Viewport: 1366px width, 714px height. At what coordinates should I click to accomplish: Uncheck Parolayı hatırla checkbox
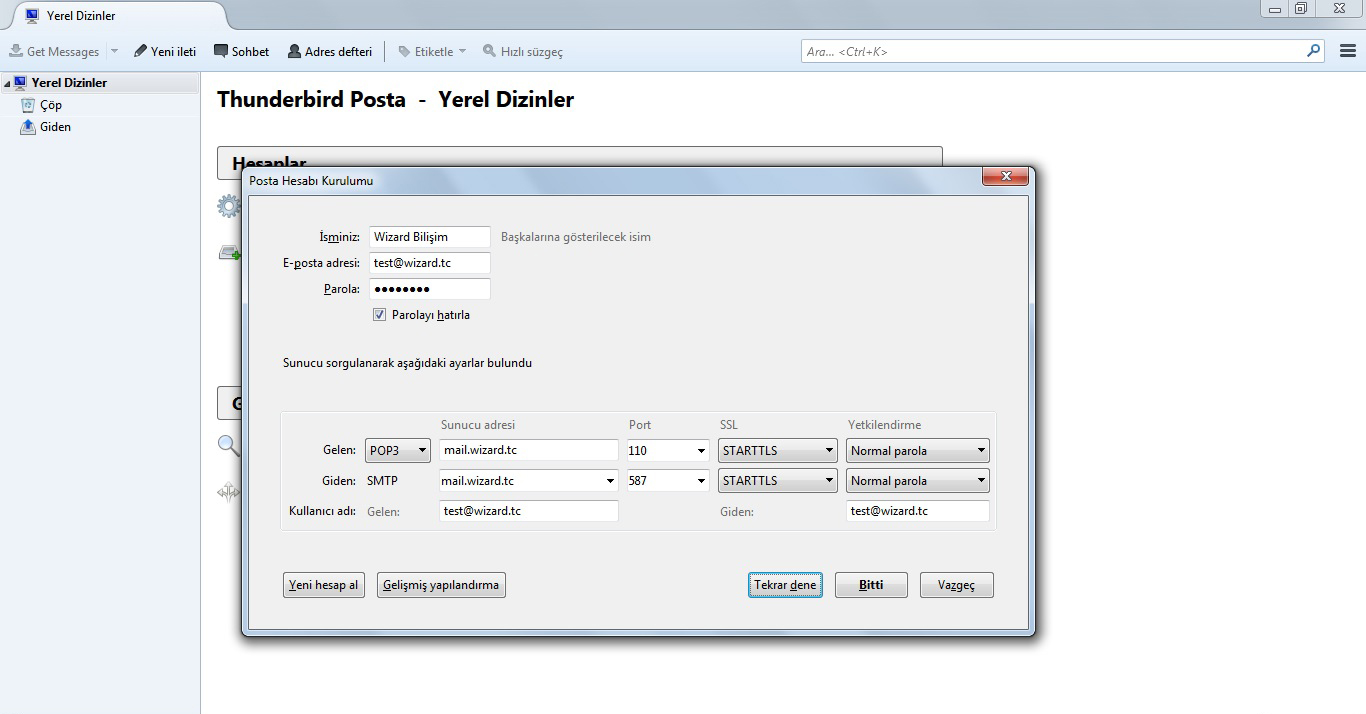(379, 315)
